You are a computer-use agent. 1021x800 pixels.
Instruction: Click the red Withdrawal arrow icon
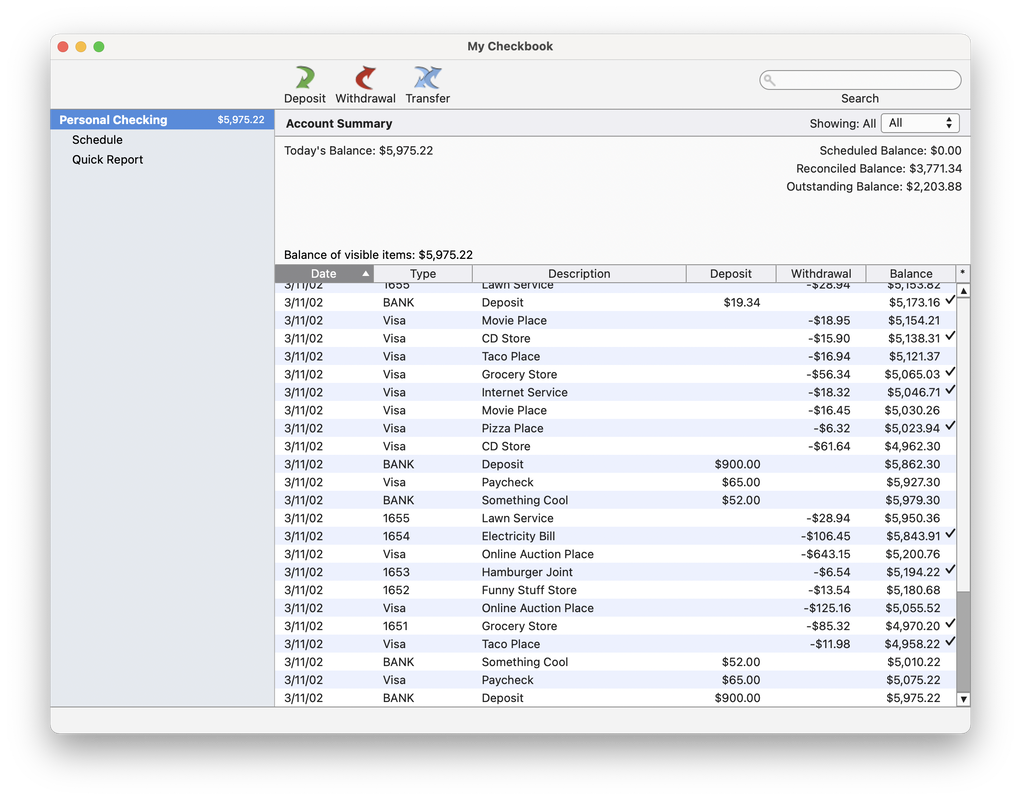[x=365, y=77]
